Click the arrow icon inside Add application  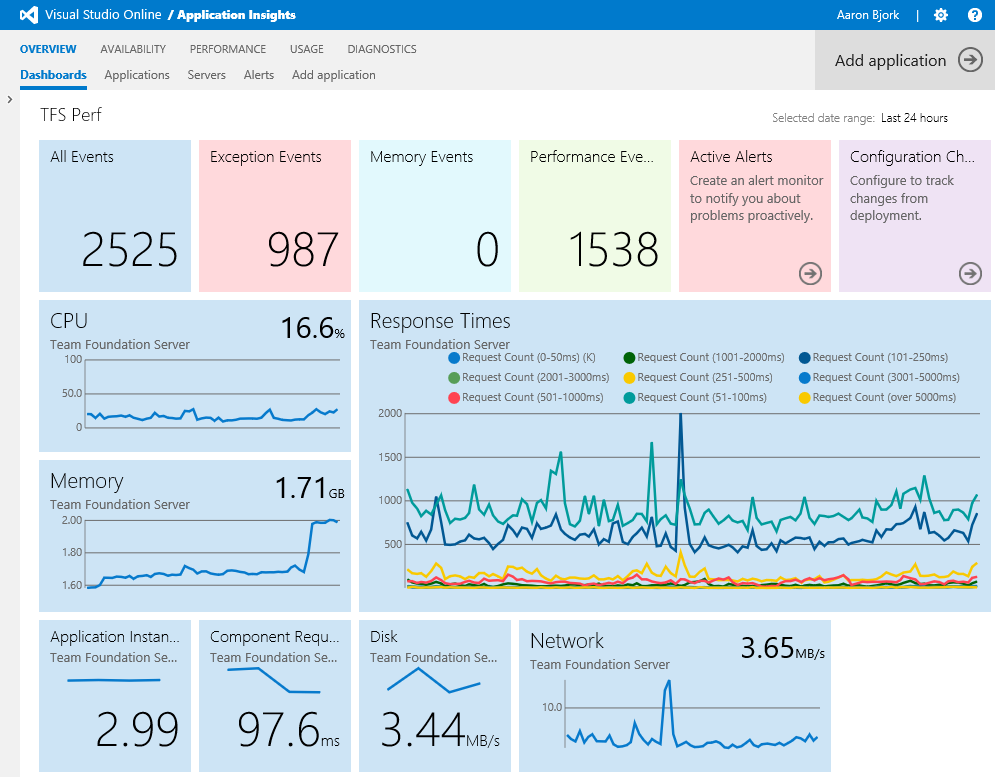[x=969, y=60]
